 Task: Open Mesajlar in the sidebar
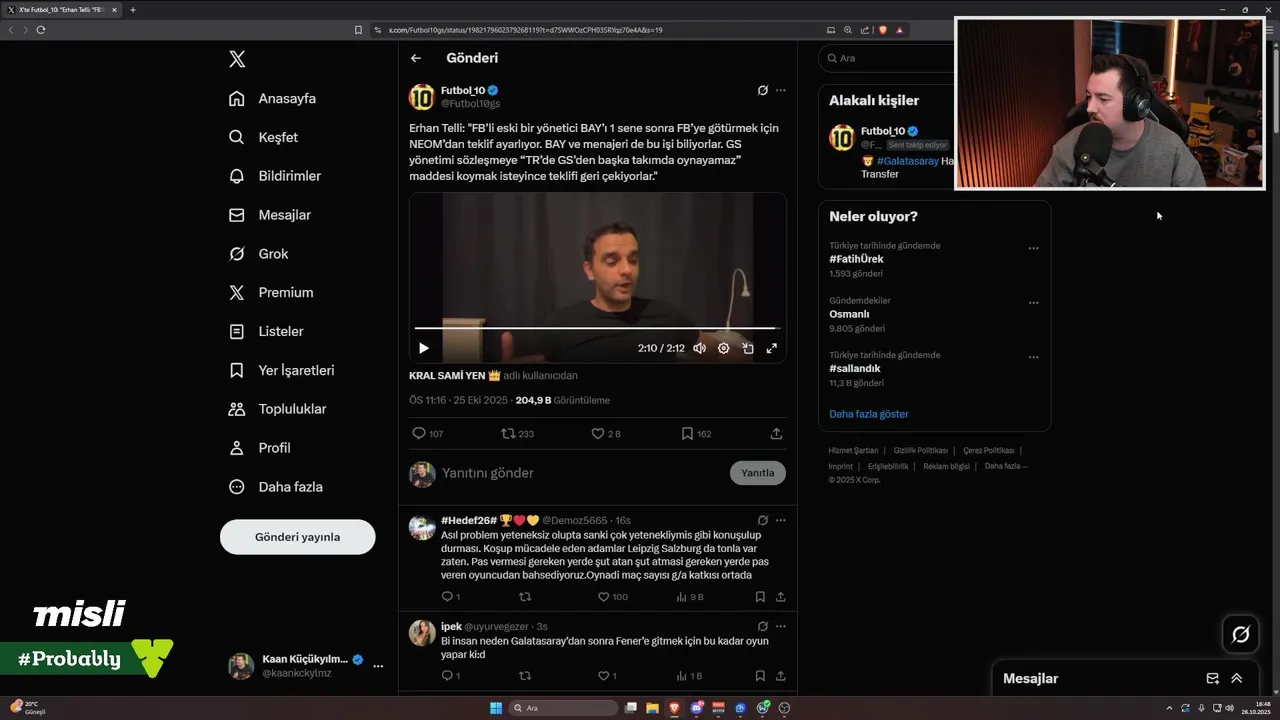point(269,215)
